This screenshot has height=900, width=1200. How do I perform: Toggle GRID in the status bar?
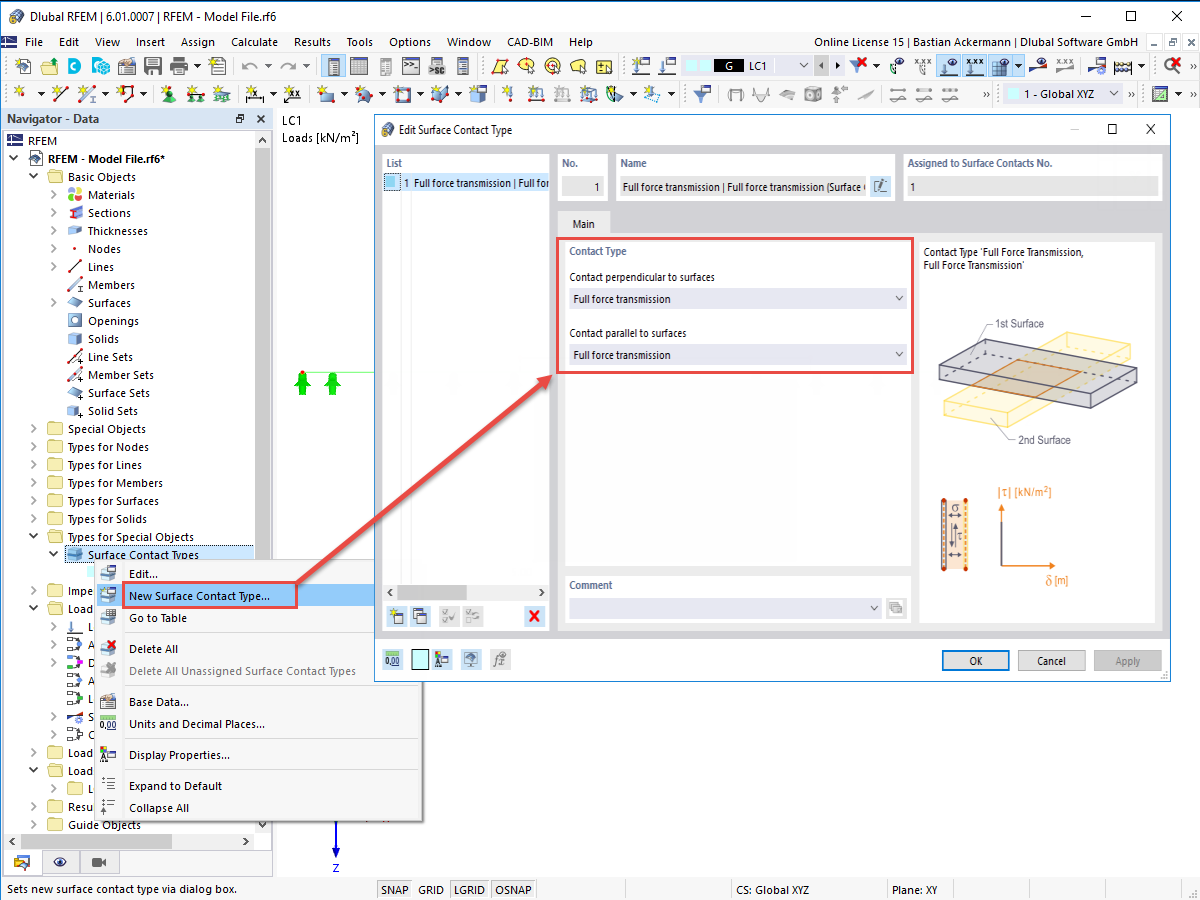(431, 889)
